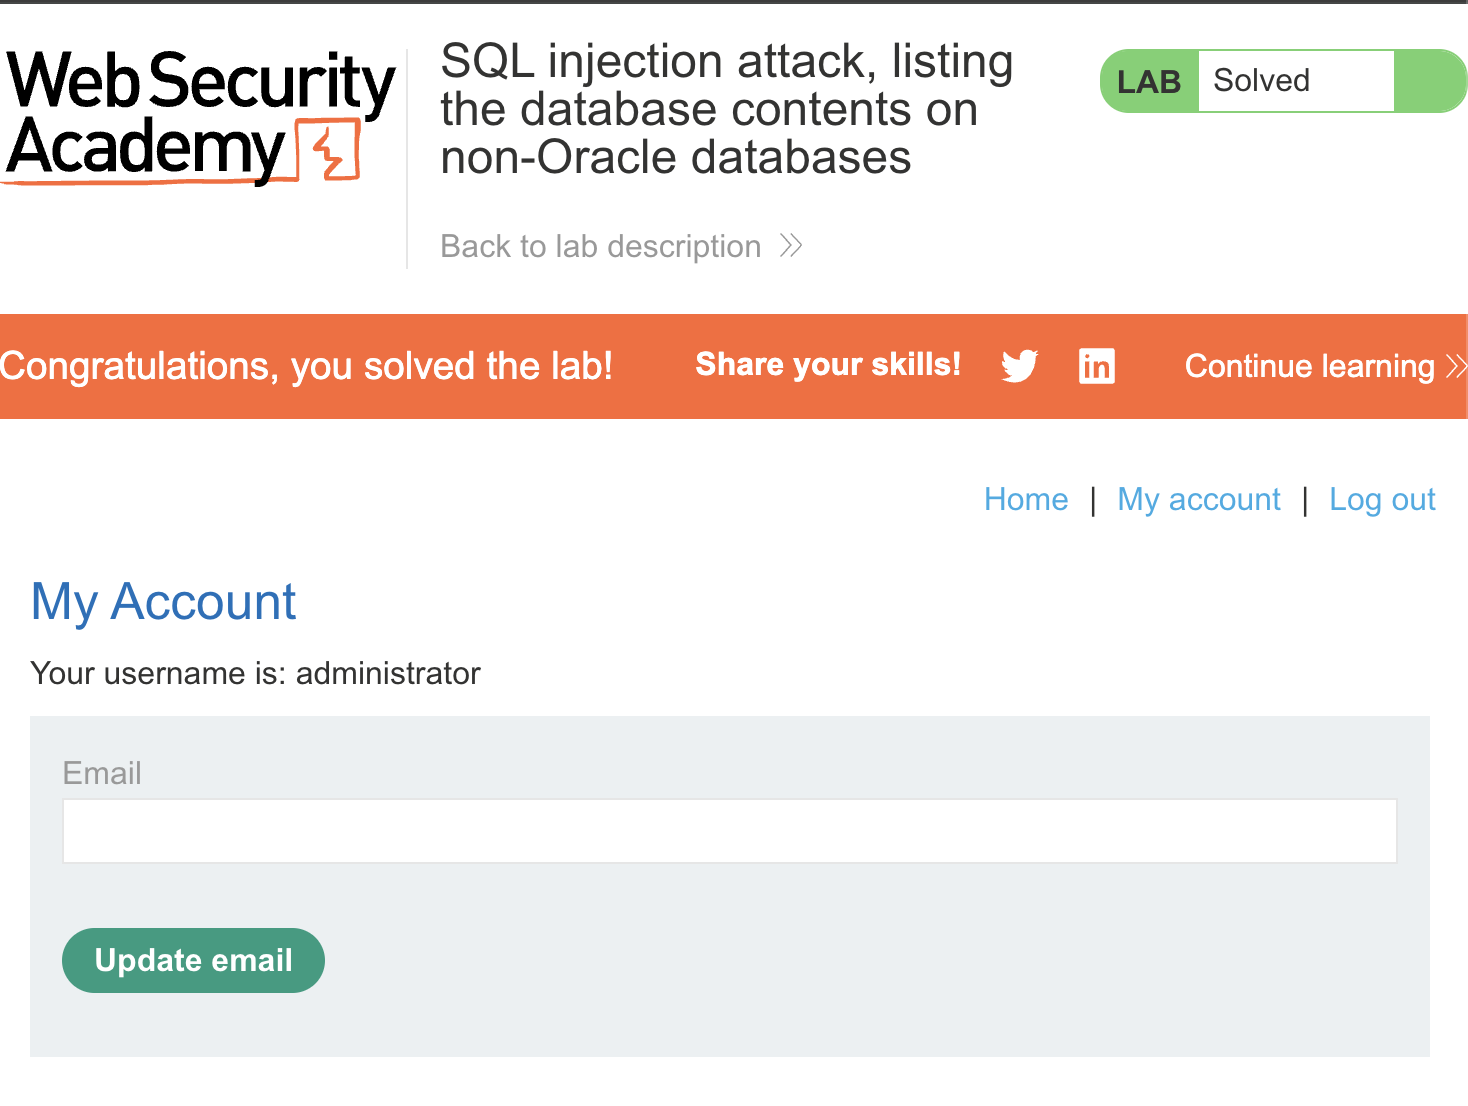Click the Share your skills! text
The height and width of the screenshot is (1106, 1468).
[x=828, y=365]
